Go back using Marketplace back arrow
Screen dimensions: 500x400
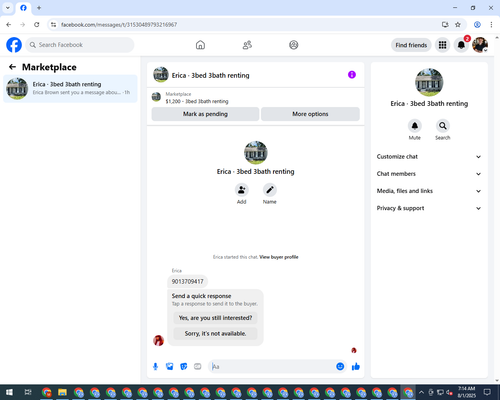click(x=12, y=67)
